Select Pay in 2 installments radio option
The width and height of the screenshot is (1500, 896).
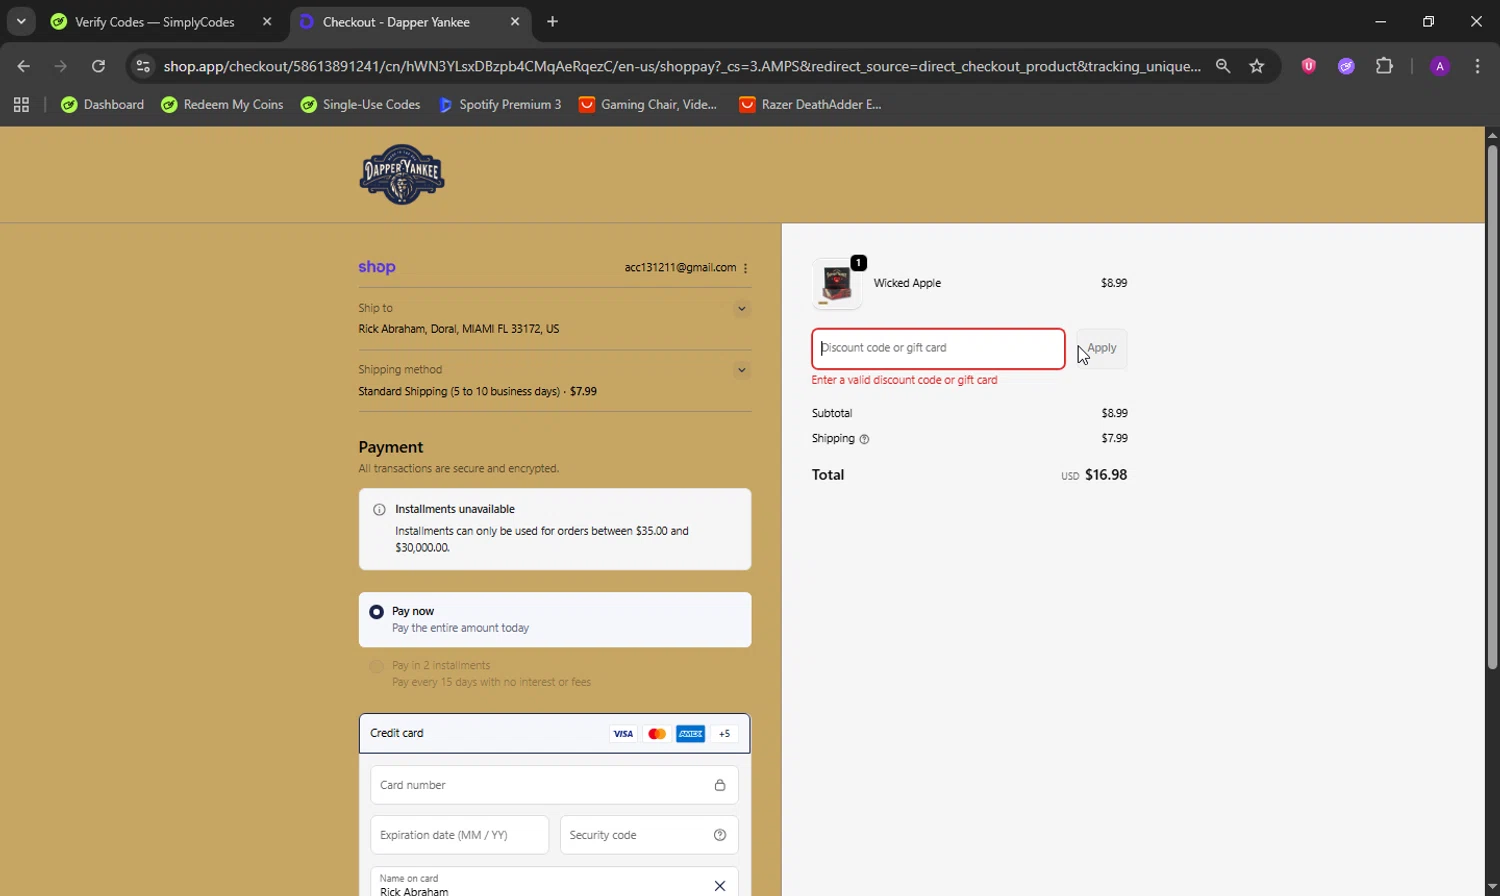(377, 666)
